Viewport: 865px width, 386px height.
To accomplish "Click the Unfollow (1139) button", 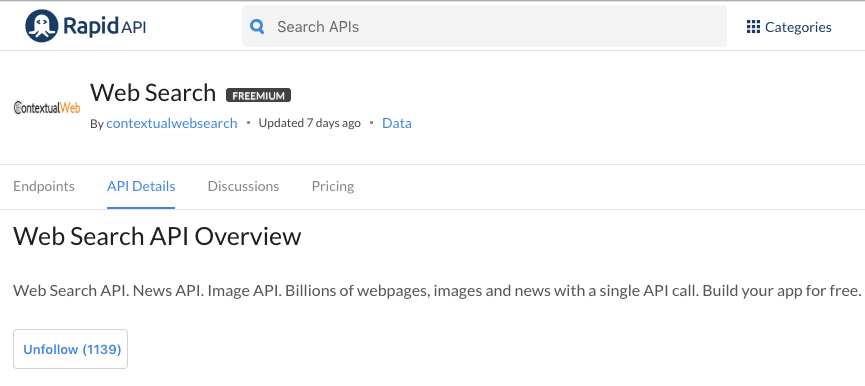I will point(71,349).
